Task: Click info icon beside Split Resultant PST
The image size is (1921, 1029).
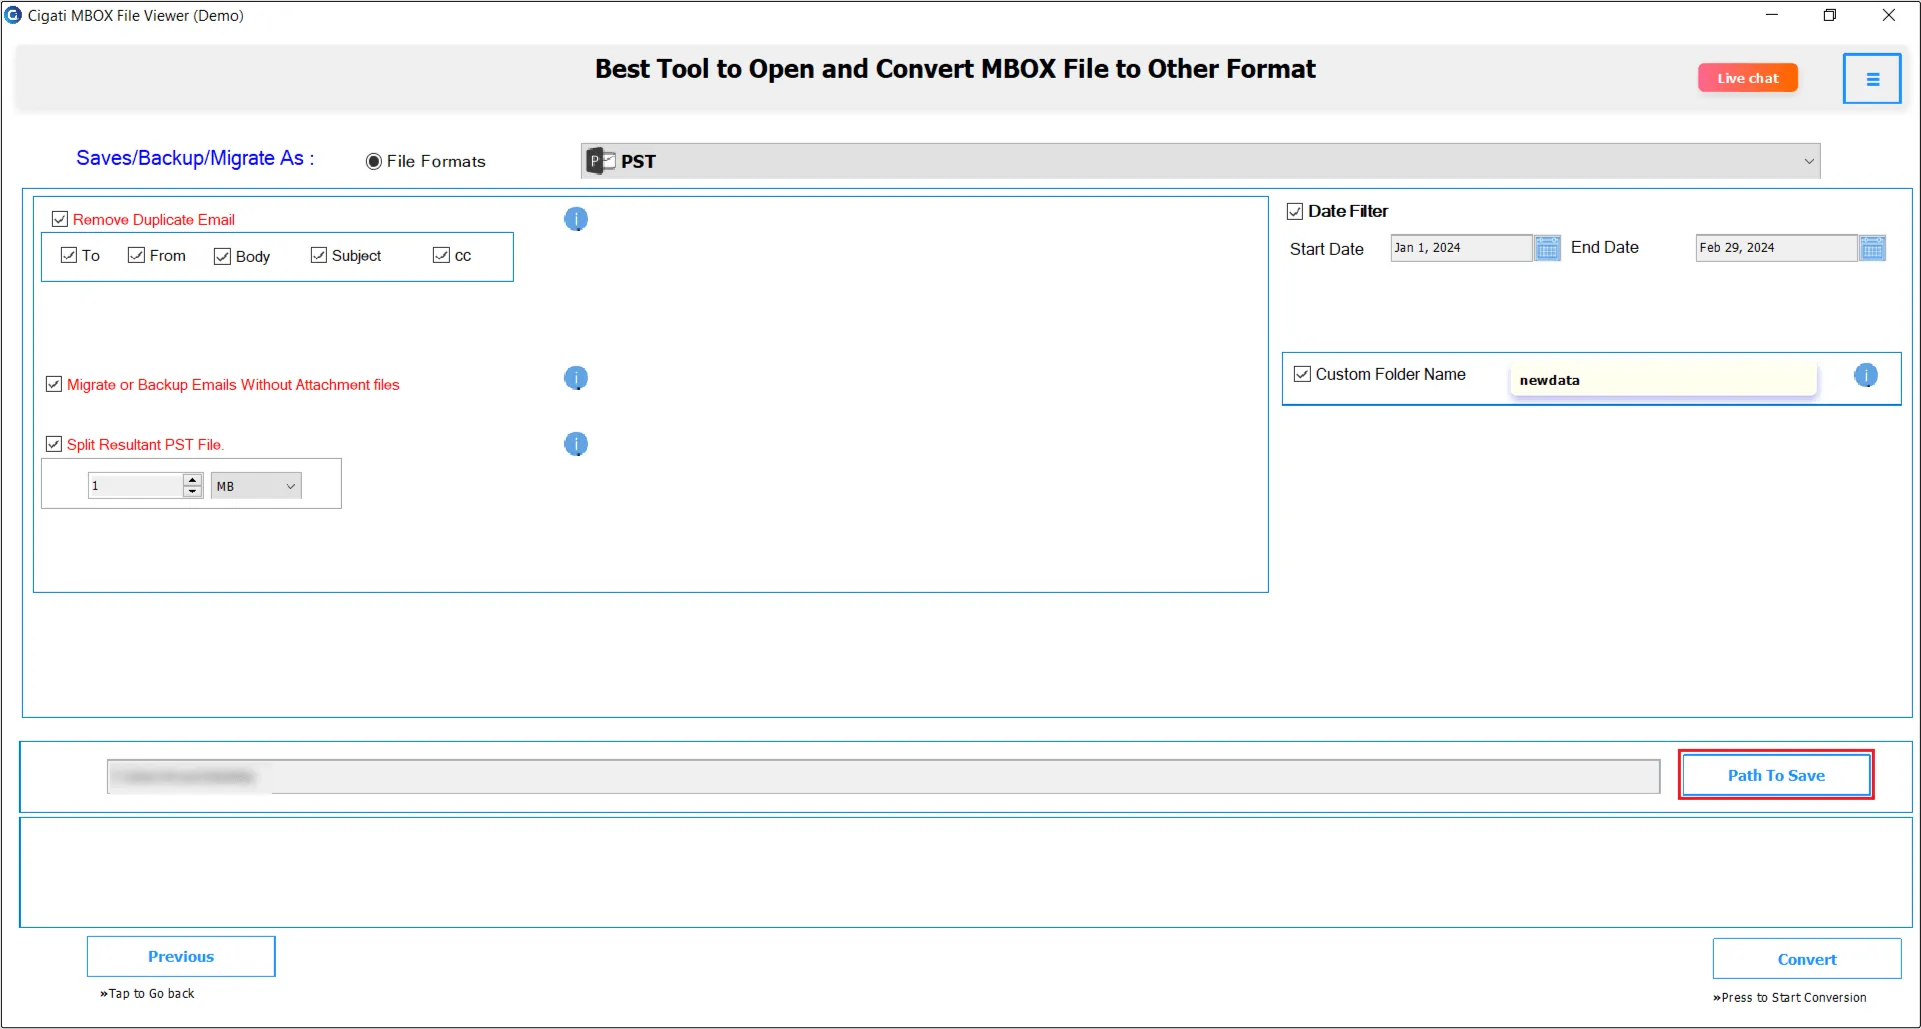Action: click(x=576, y=444)
